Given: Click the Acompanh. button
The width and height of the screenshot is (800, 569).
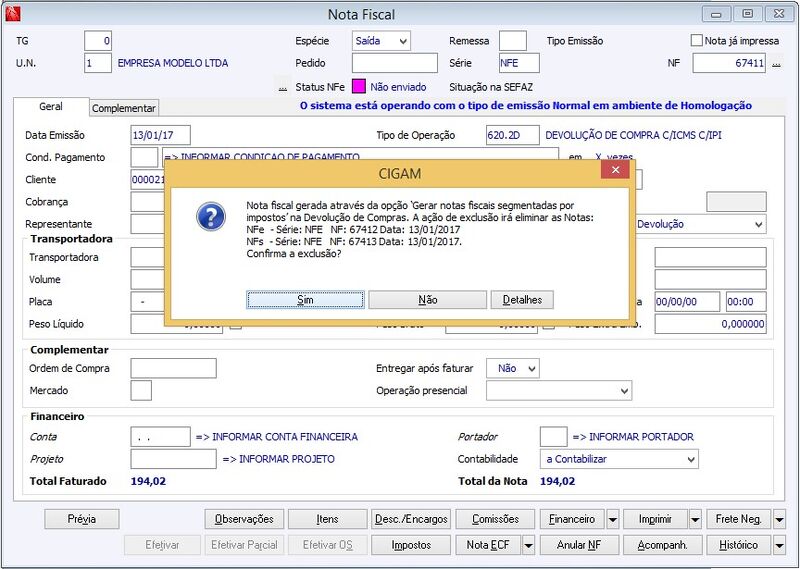Looking at the screenshot, I should pyautogui.click(x=662, y=545).
